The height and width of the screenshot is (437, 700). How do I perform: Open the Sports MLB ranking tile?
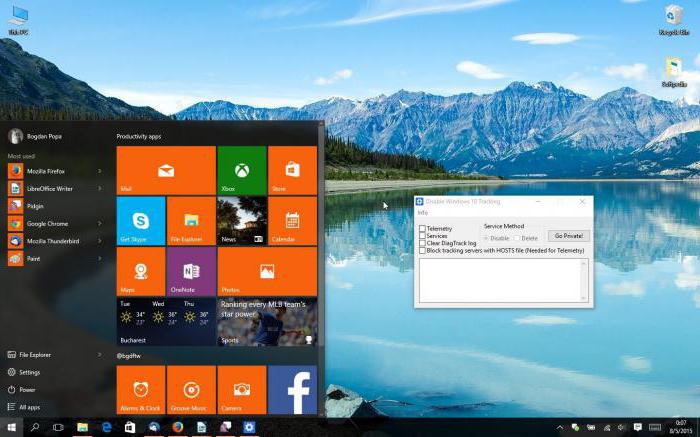267,322
